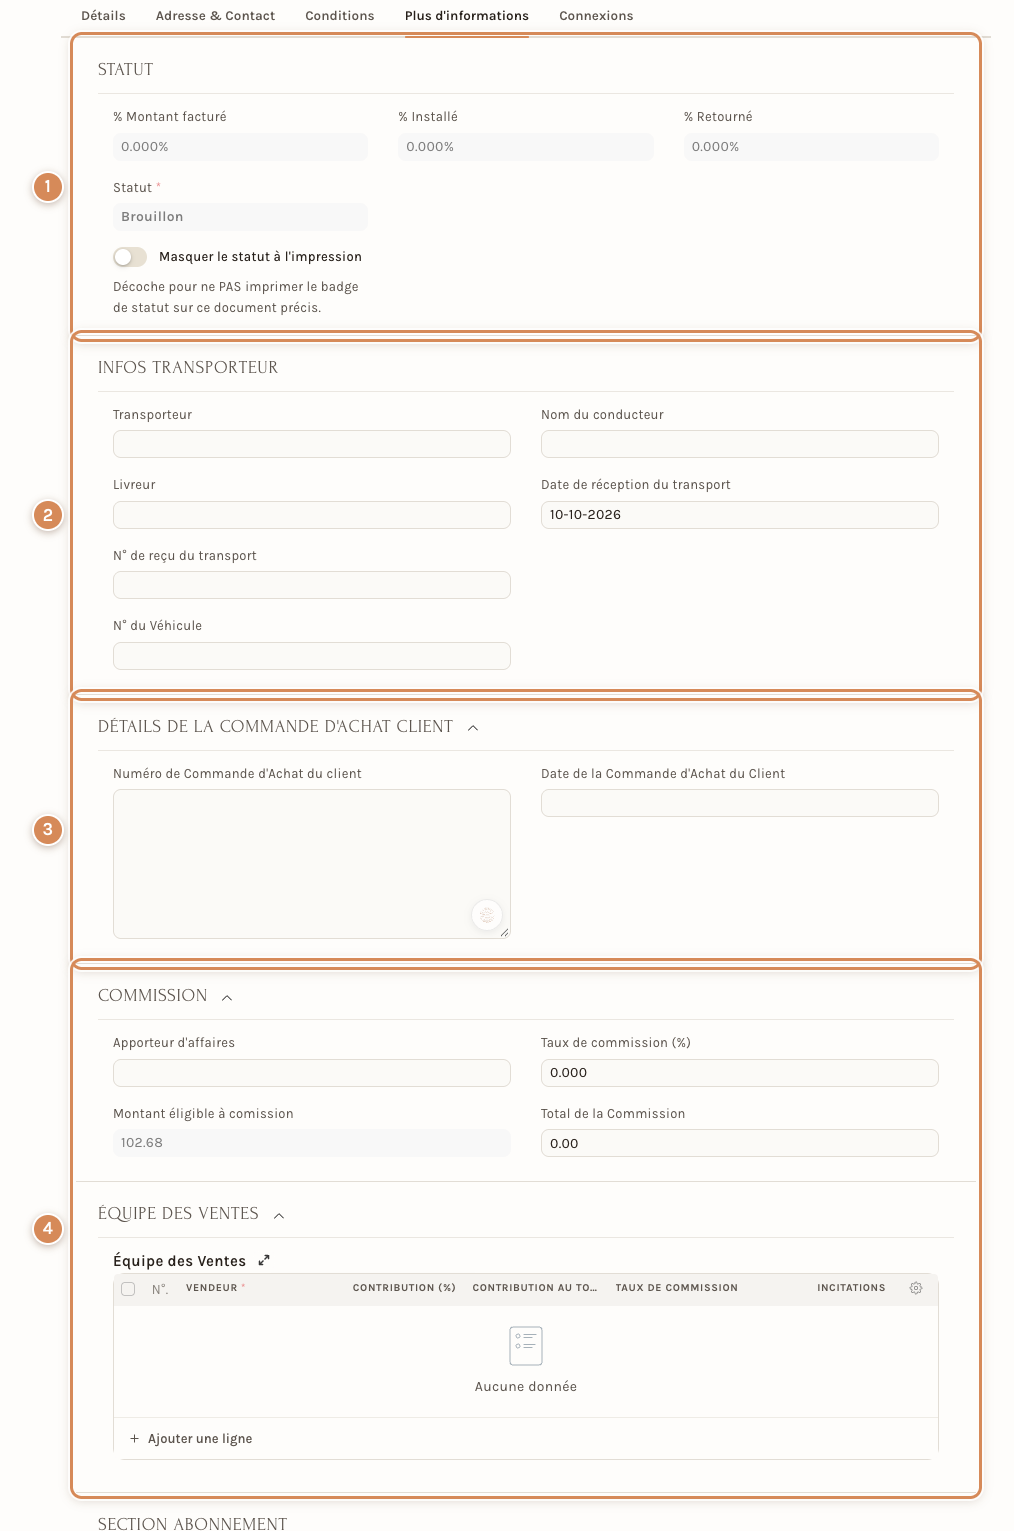
Task: Collapse Détails de la Commande d'Achat Client section
Action: 473,727
